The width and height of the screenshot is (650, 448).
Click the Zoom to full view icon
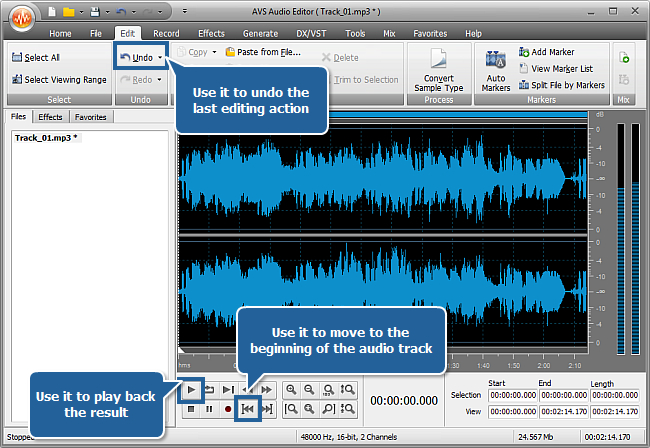[328, 390]
